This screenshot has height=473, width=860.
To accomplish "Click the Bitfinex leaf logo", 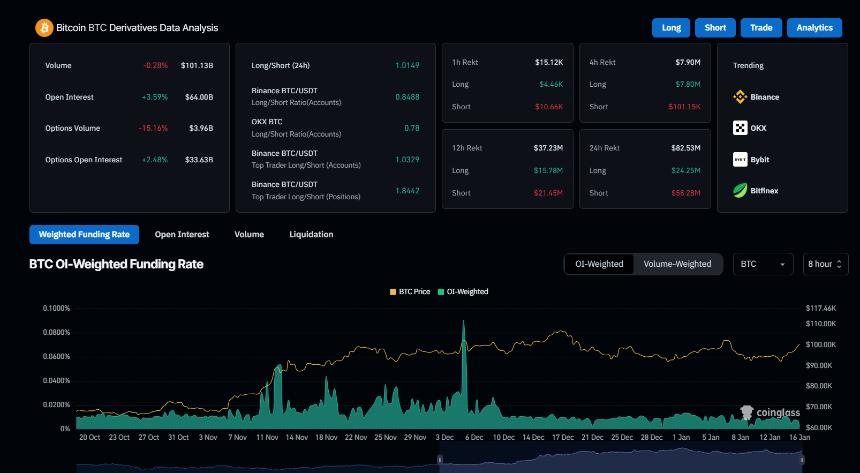I will coord(740,190).
